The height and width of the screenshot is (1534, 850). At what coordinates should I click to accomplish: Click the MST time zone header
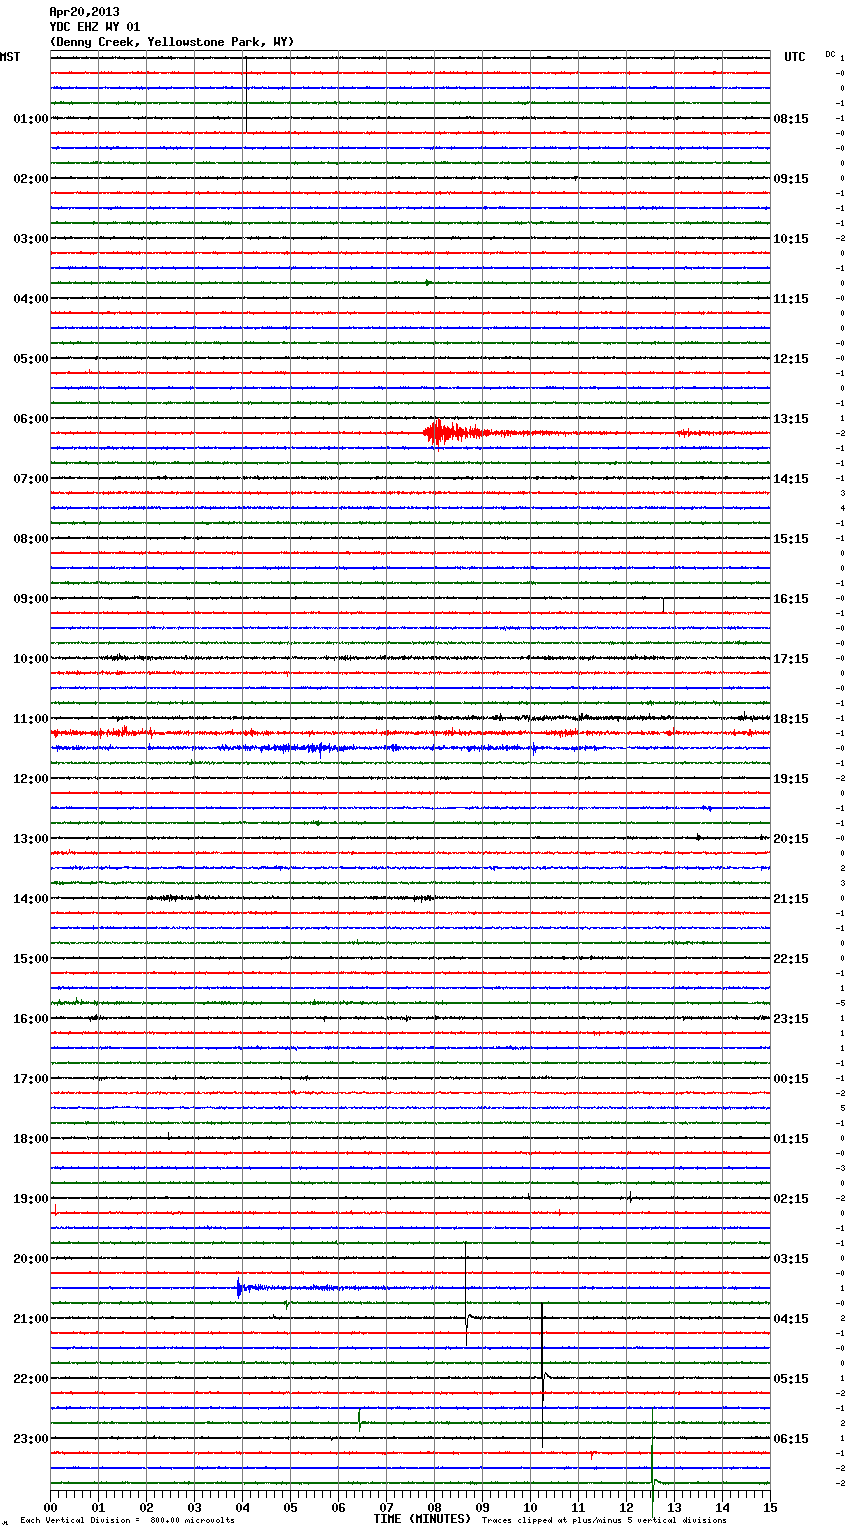[x=10, y=57]
